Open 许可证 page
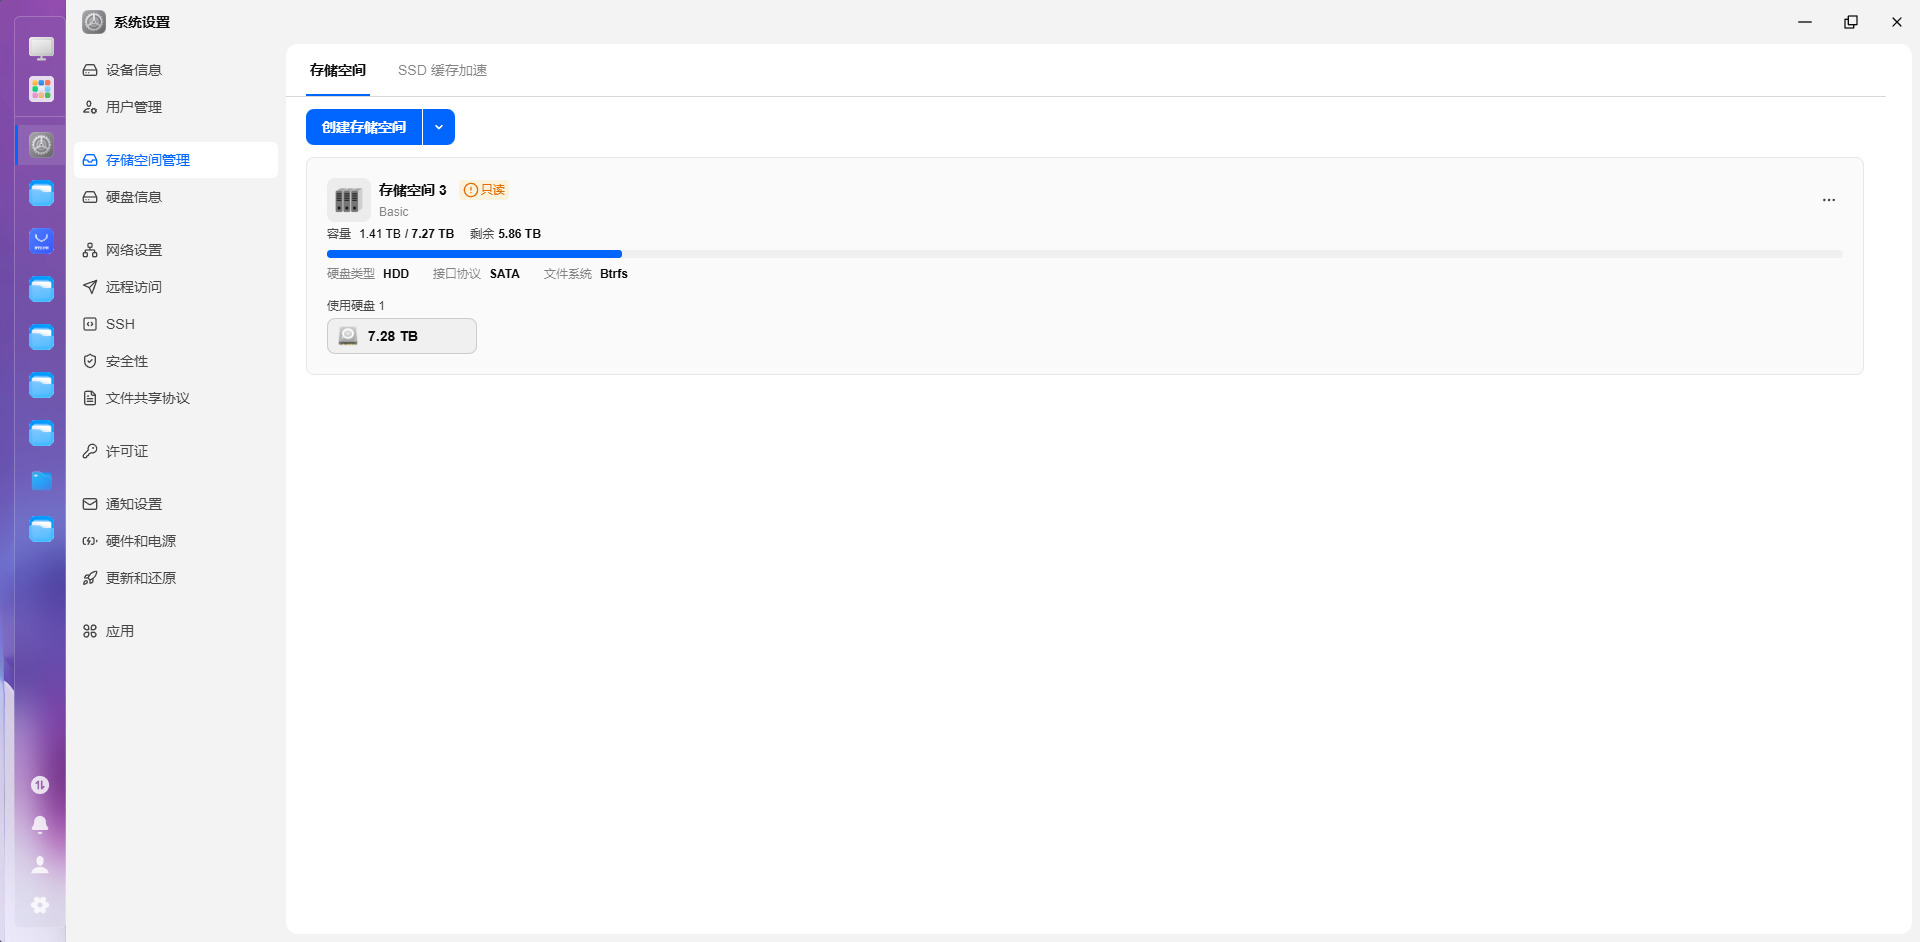 coord(176,451)
